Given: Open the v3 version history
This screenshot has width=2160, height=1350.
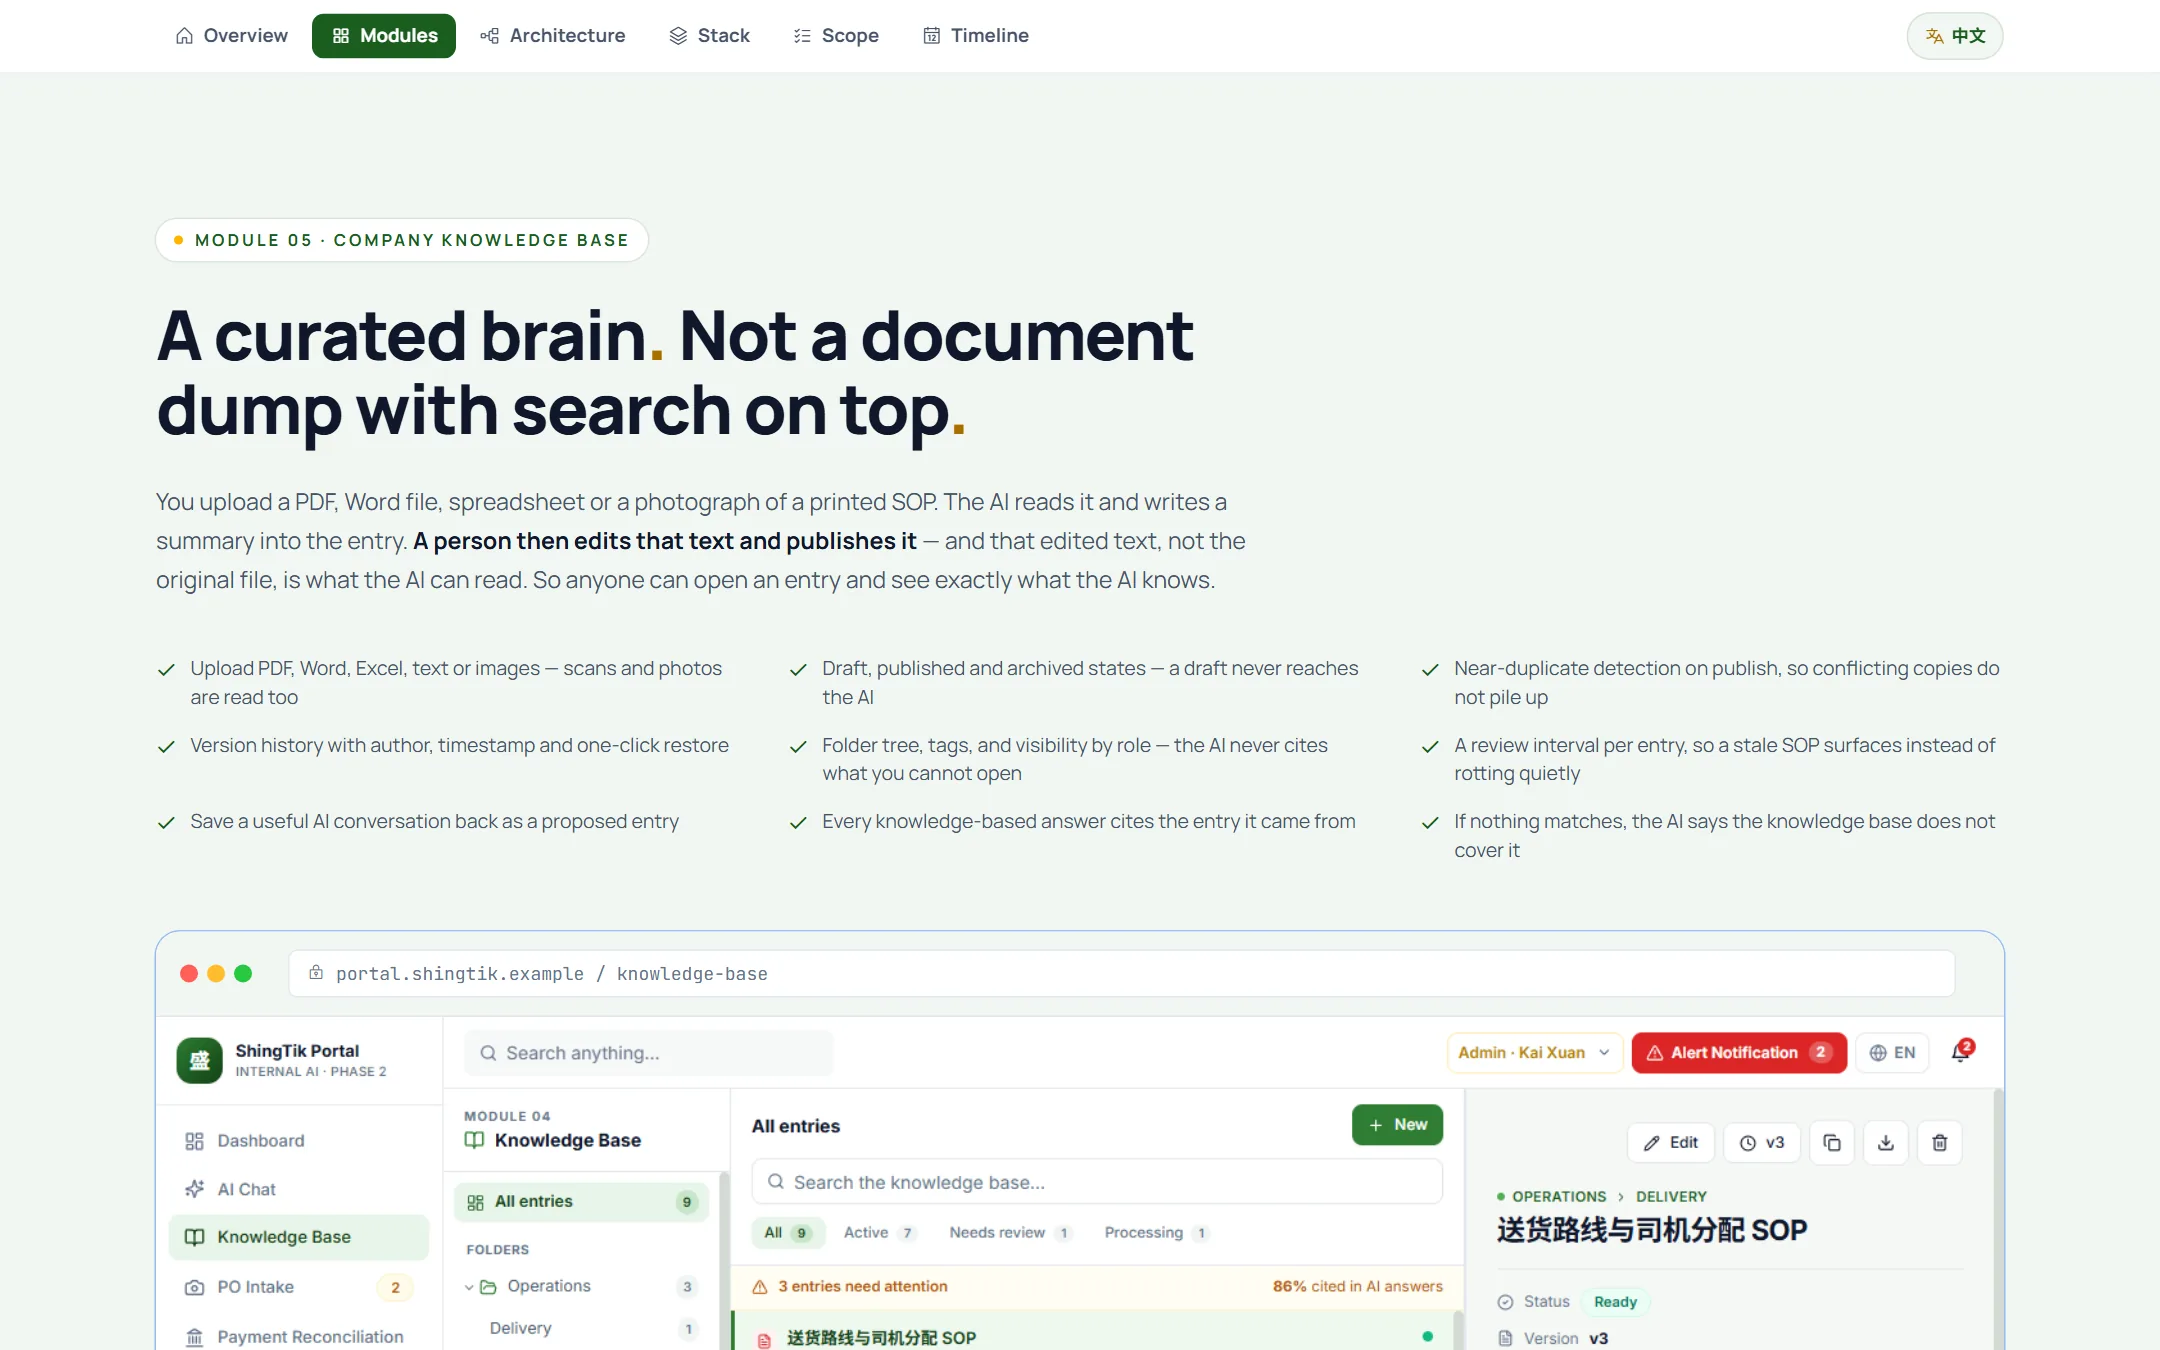Looking at the screenshot, I should (x=1762, y=1143).
